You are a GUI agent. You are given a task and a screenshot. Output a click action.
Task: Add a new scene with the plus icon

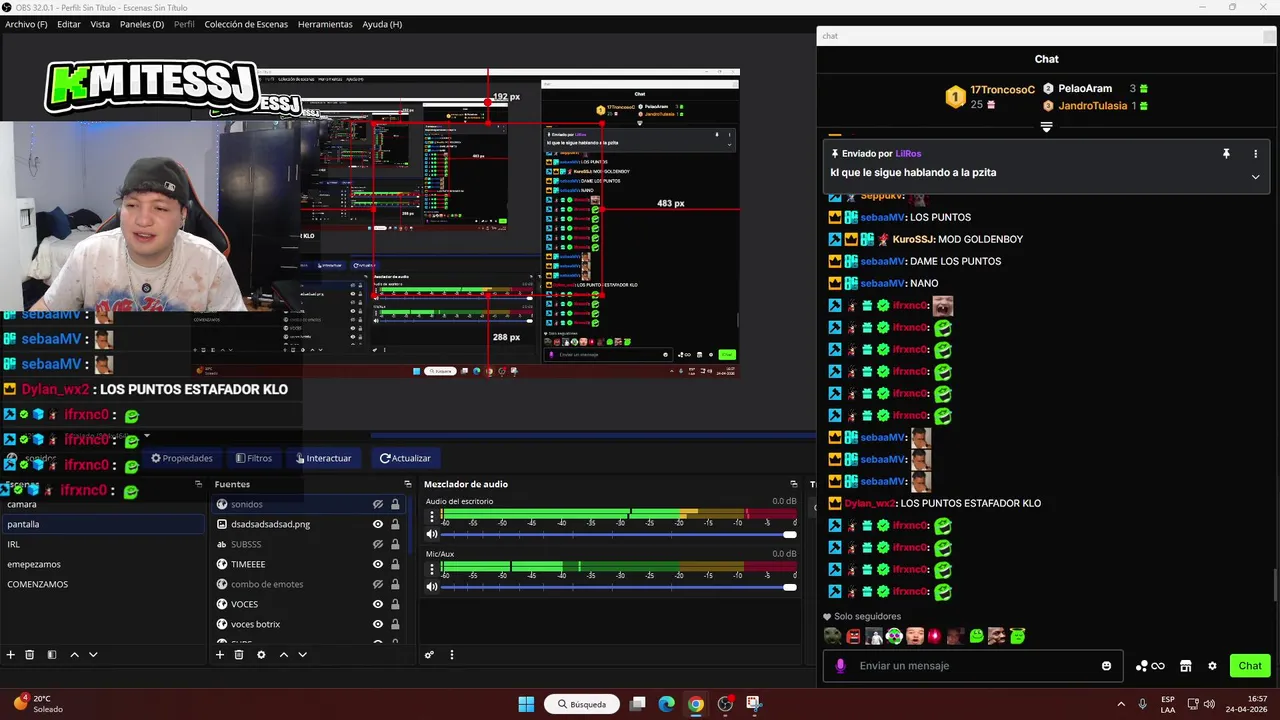(x=11, y=655)
